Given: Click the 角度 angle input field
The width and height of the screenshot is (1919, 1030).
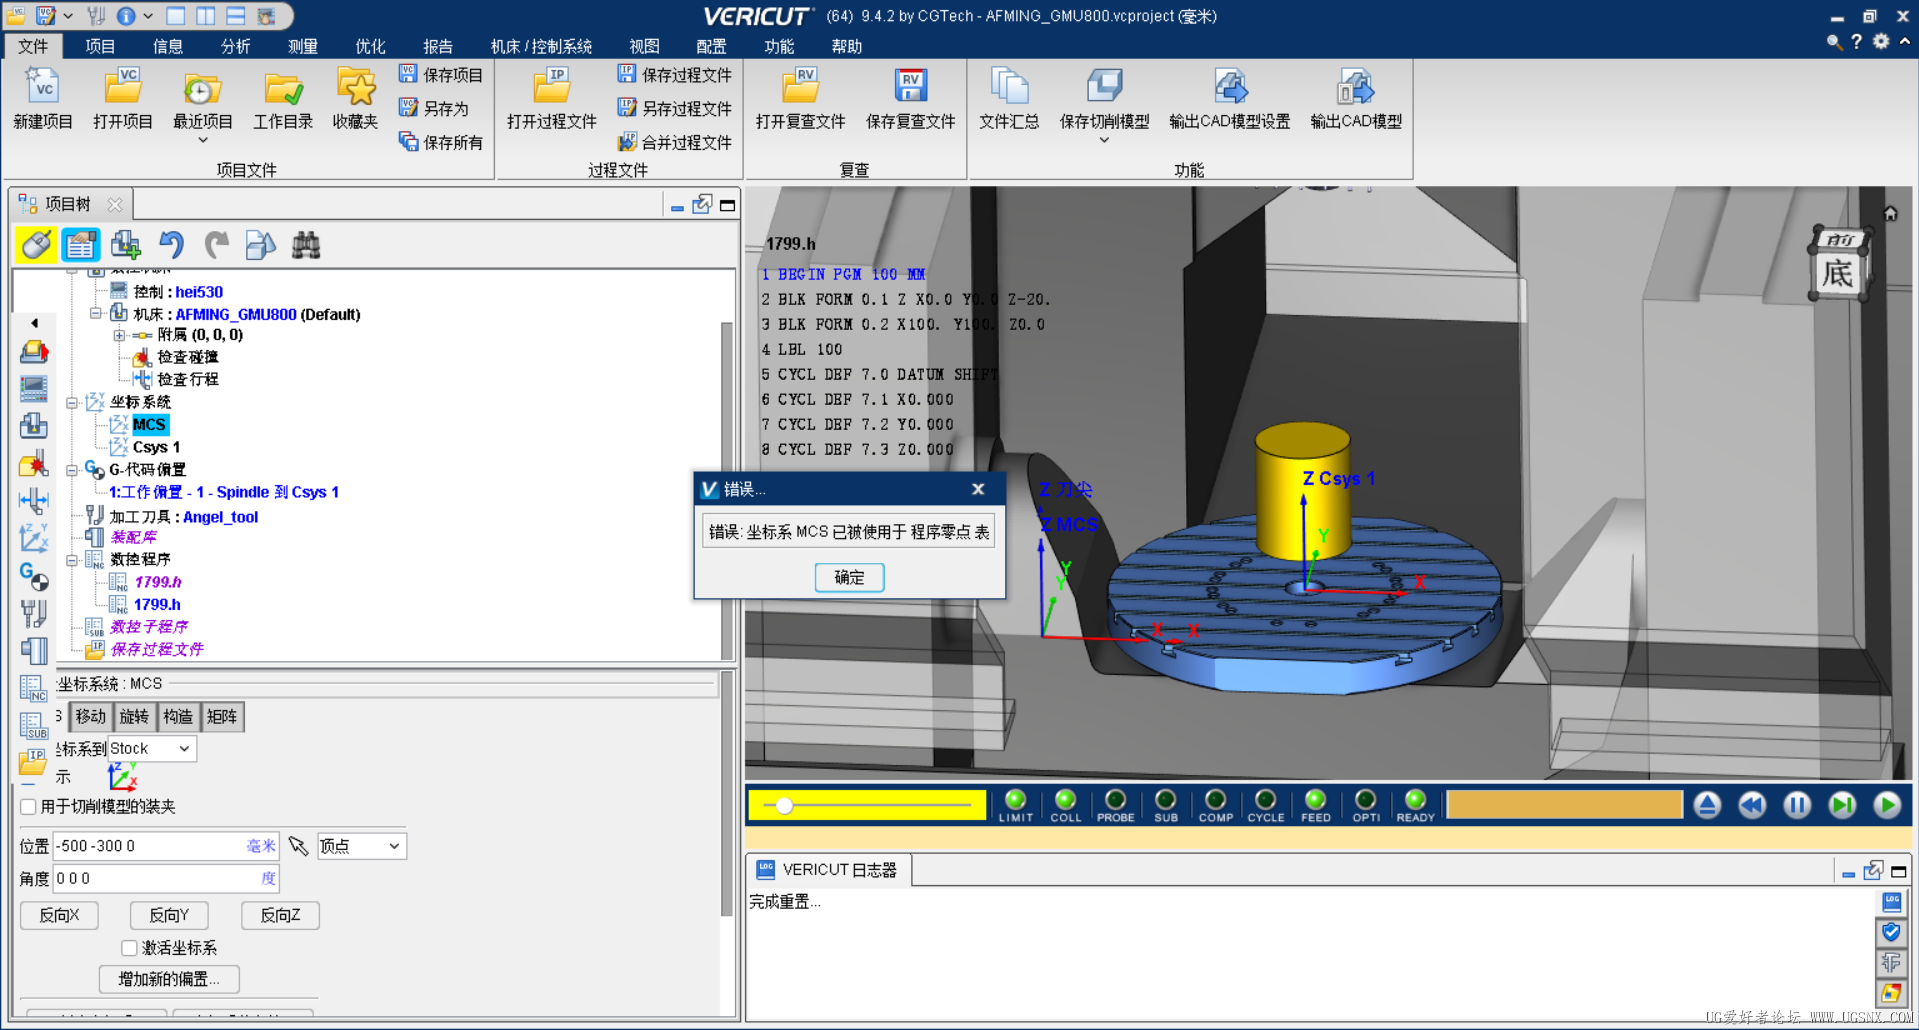Looking at the screenshot, I should [x=165, y=878].
